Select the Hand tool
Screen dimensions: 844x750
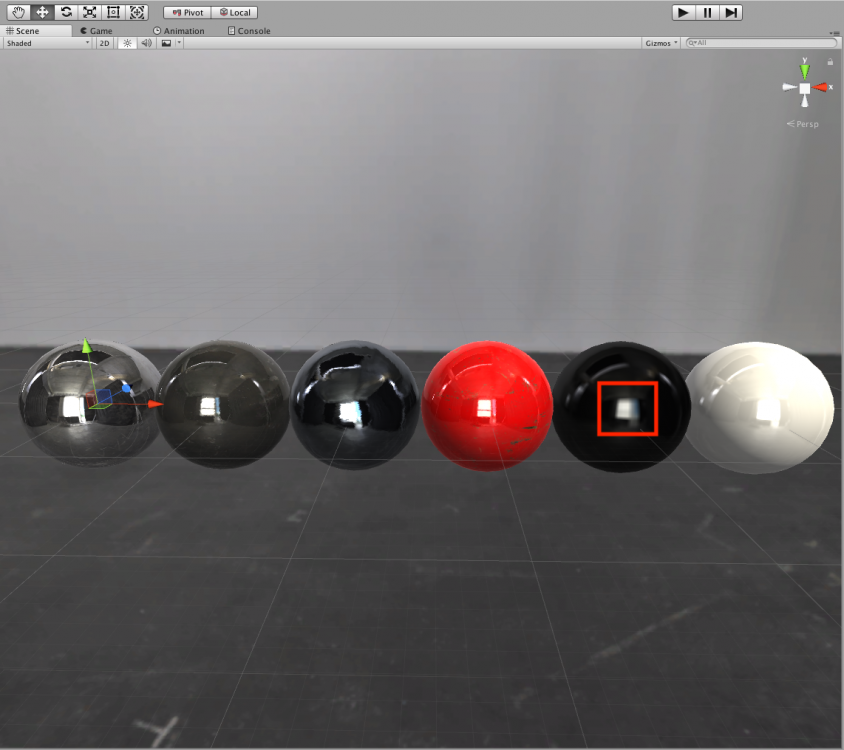click(19, 12)
